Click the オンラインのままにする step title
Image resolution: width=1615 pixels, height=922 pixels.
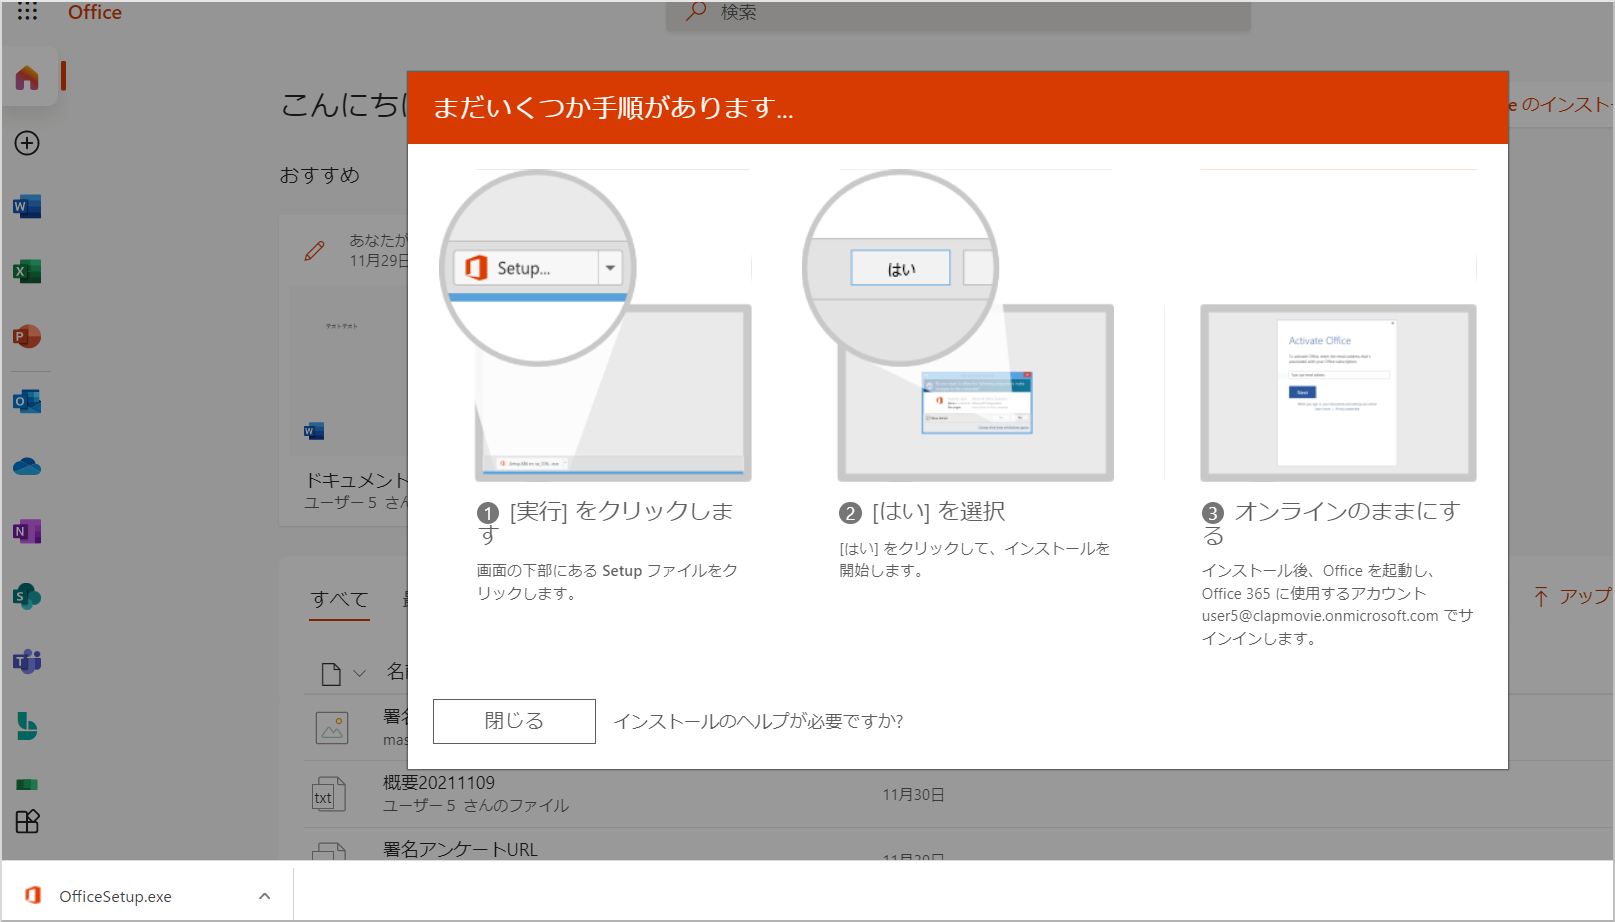pos(1333,523)
